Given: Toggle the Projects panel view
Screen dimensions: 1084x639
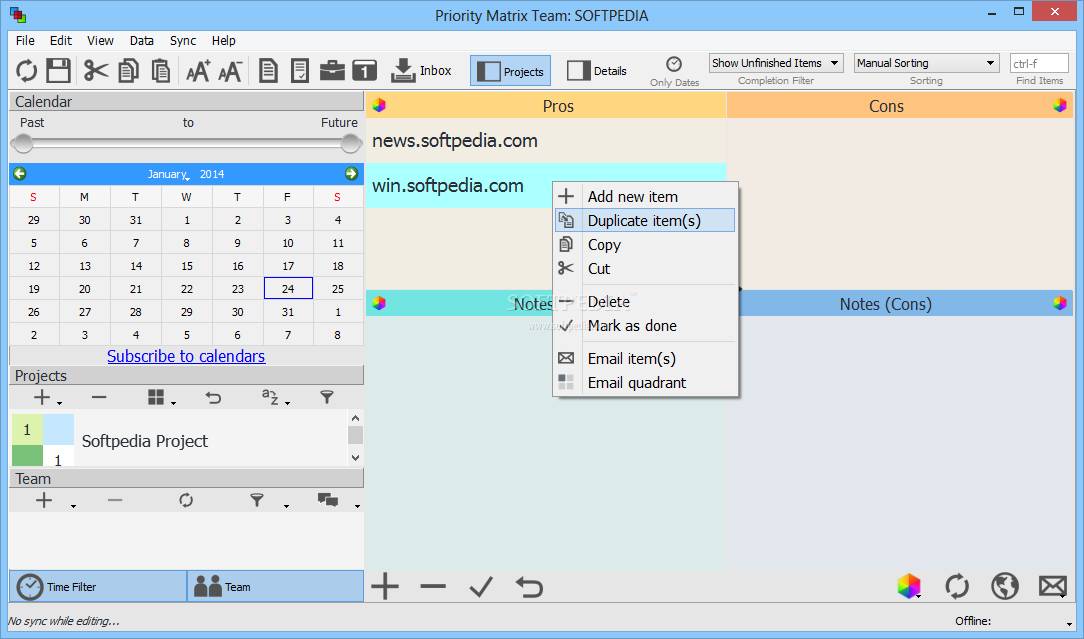Looking at the screenshot, I should tap(510, 71).
